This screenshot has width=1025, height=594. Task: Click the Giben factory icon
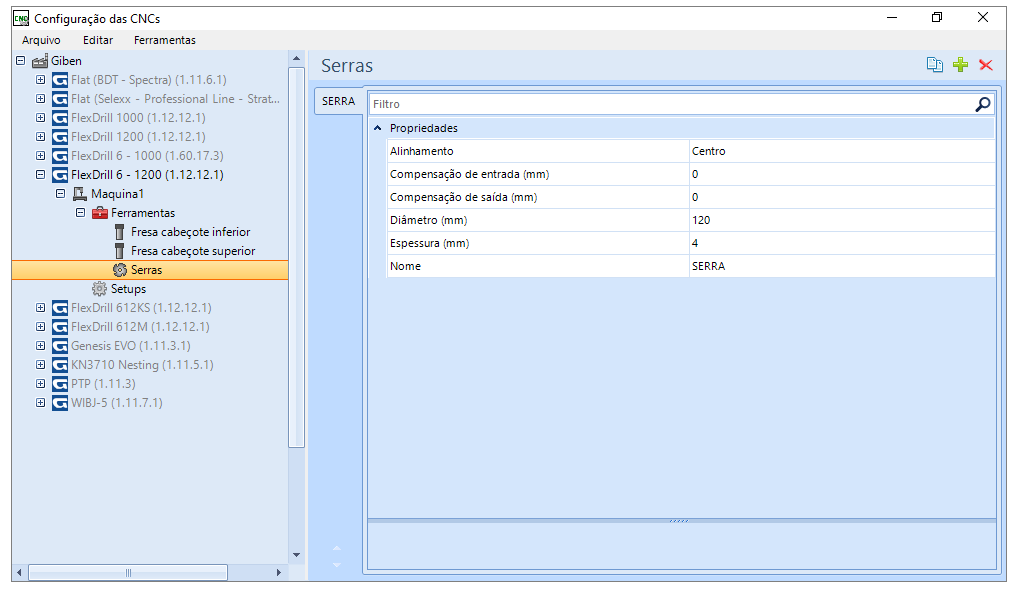[x=40, y=61]
